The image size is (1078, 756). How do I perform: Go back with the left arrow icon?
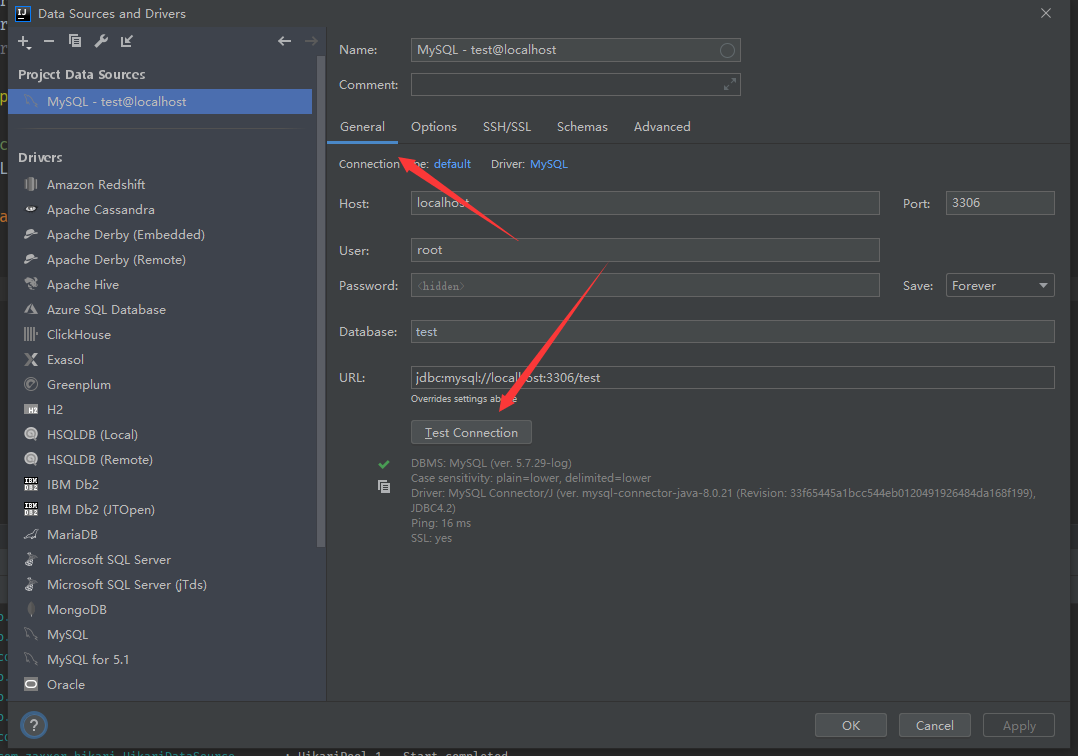coord(285,41)
